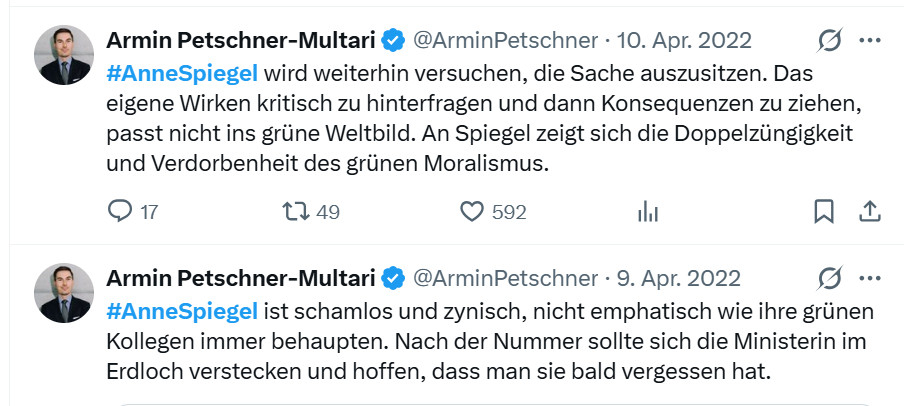
Task: Click Grok icon on first tweet
Action: (829, 40)
